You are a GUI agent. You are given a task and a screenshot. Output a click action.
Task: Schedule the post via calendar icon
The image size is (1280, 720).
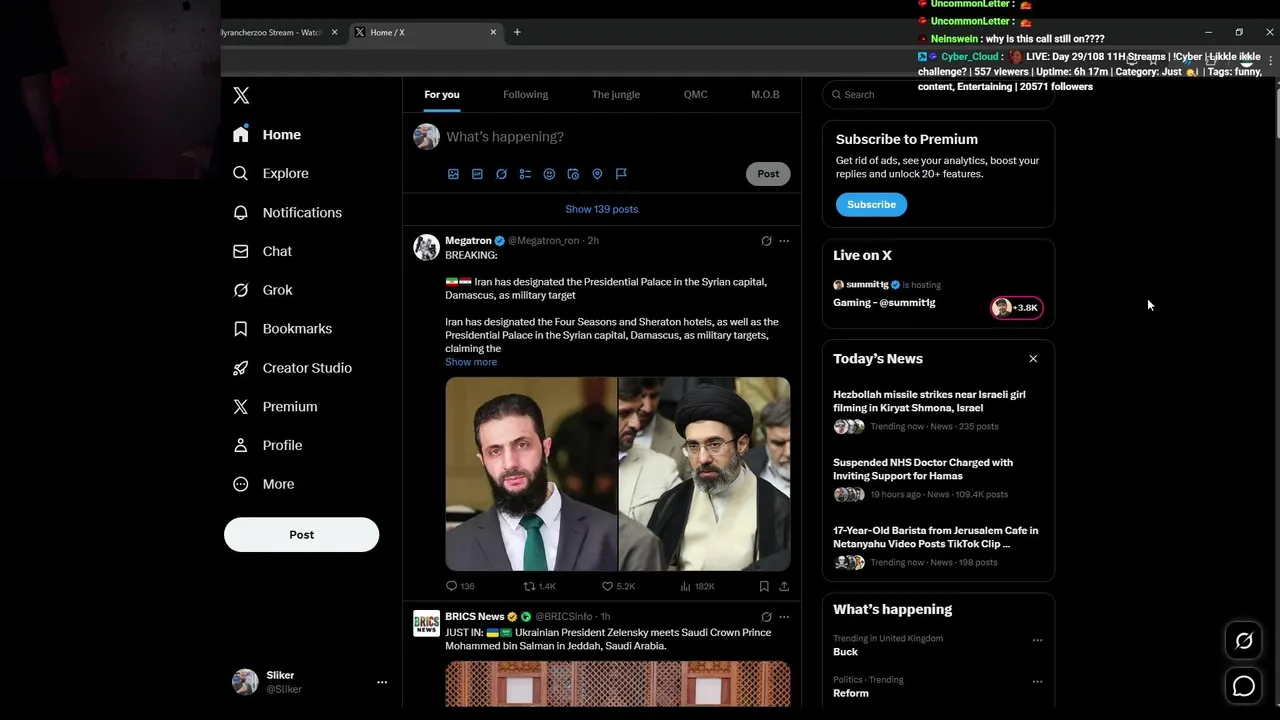tap(573, 174)
